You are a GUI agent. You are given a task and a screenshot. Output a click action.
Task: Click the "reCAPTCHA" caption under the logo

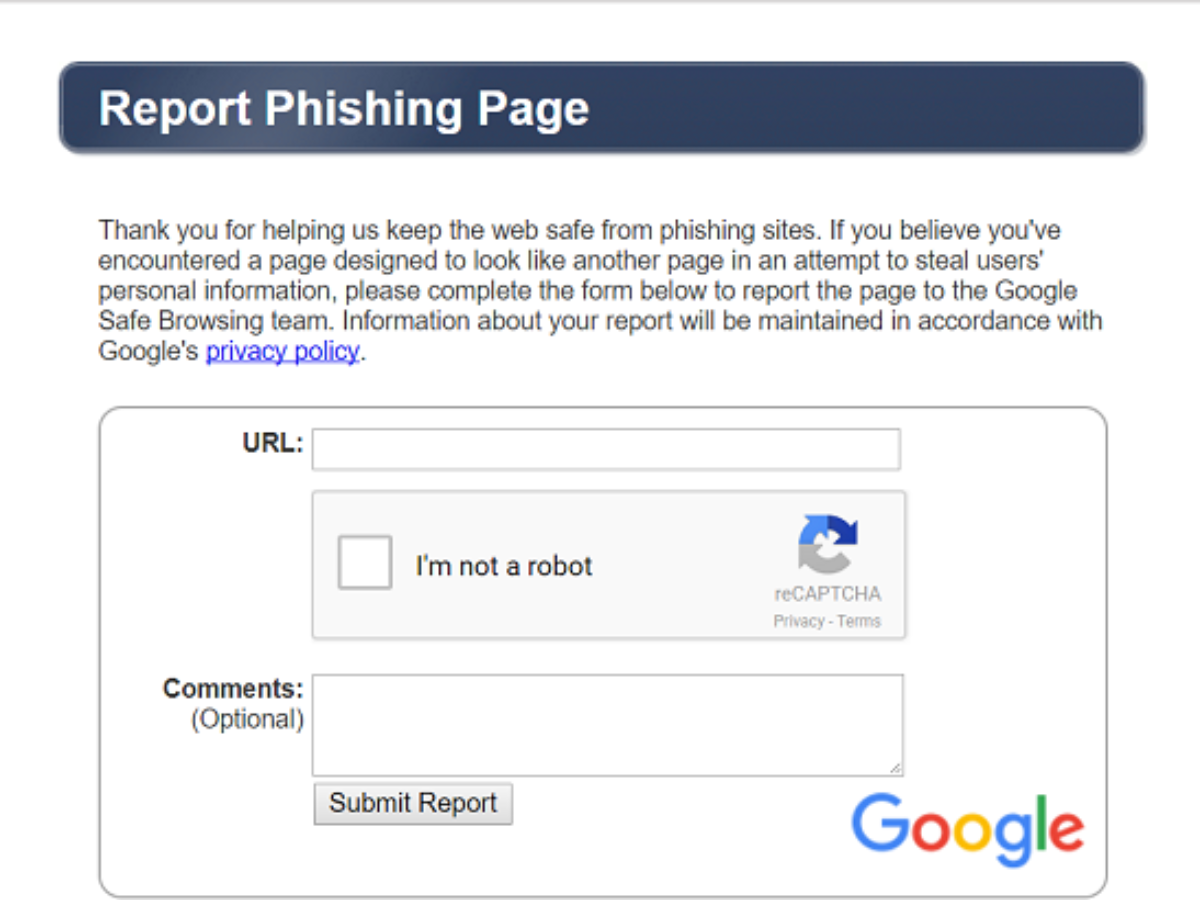(827, 594)
